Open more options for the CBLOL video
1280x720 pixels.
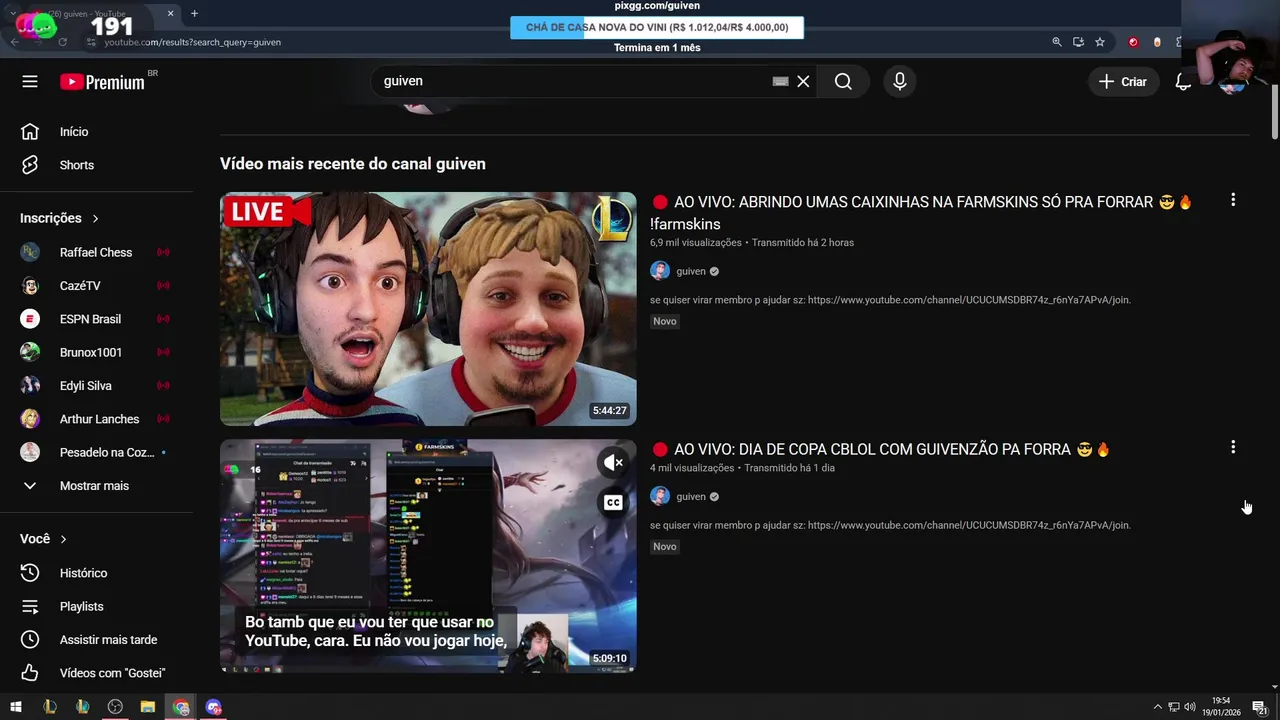pyautogui.click(x=1233, y=447)
